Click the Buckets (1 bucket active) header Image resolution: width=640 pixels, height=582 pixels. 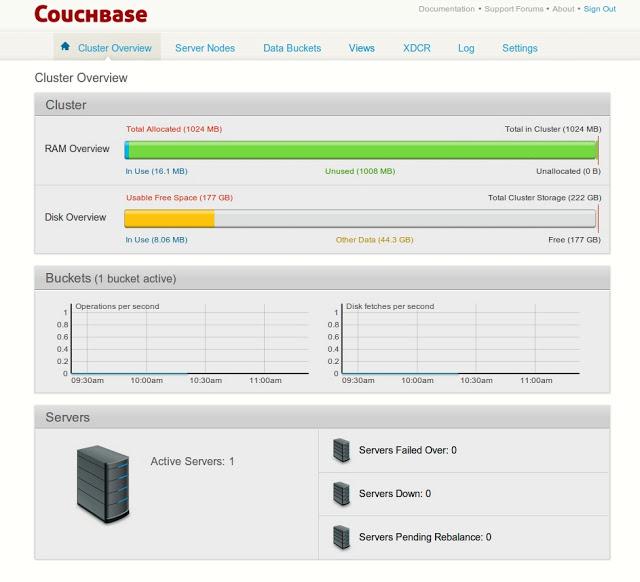(322, 278)
